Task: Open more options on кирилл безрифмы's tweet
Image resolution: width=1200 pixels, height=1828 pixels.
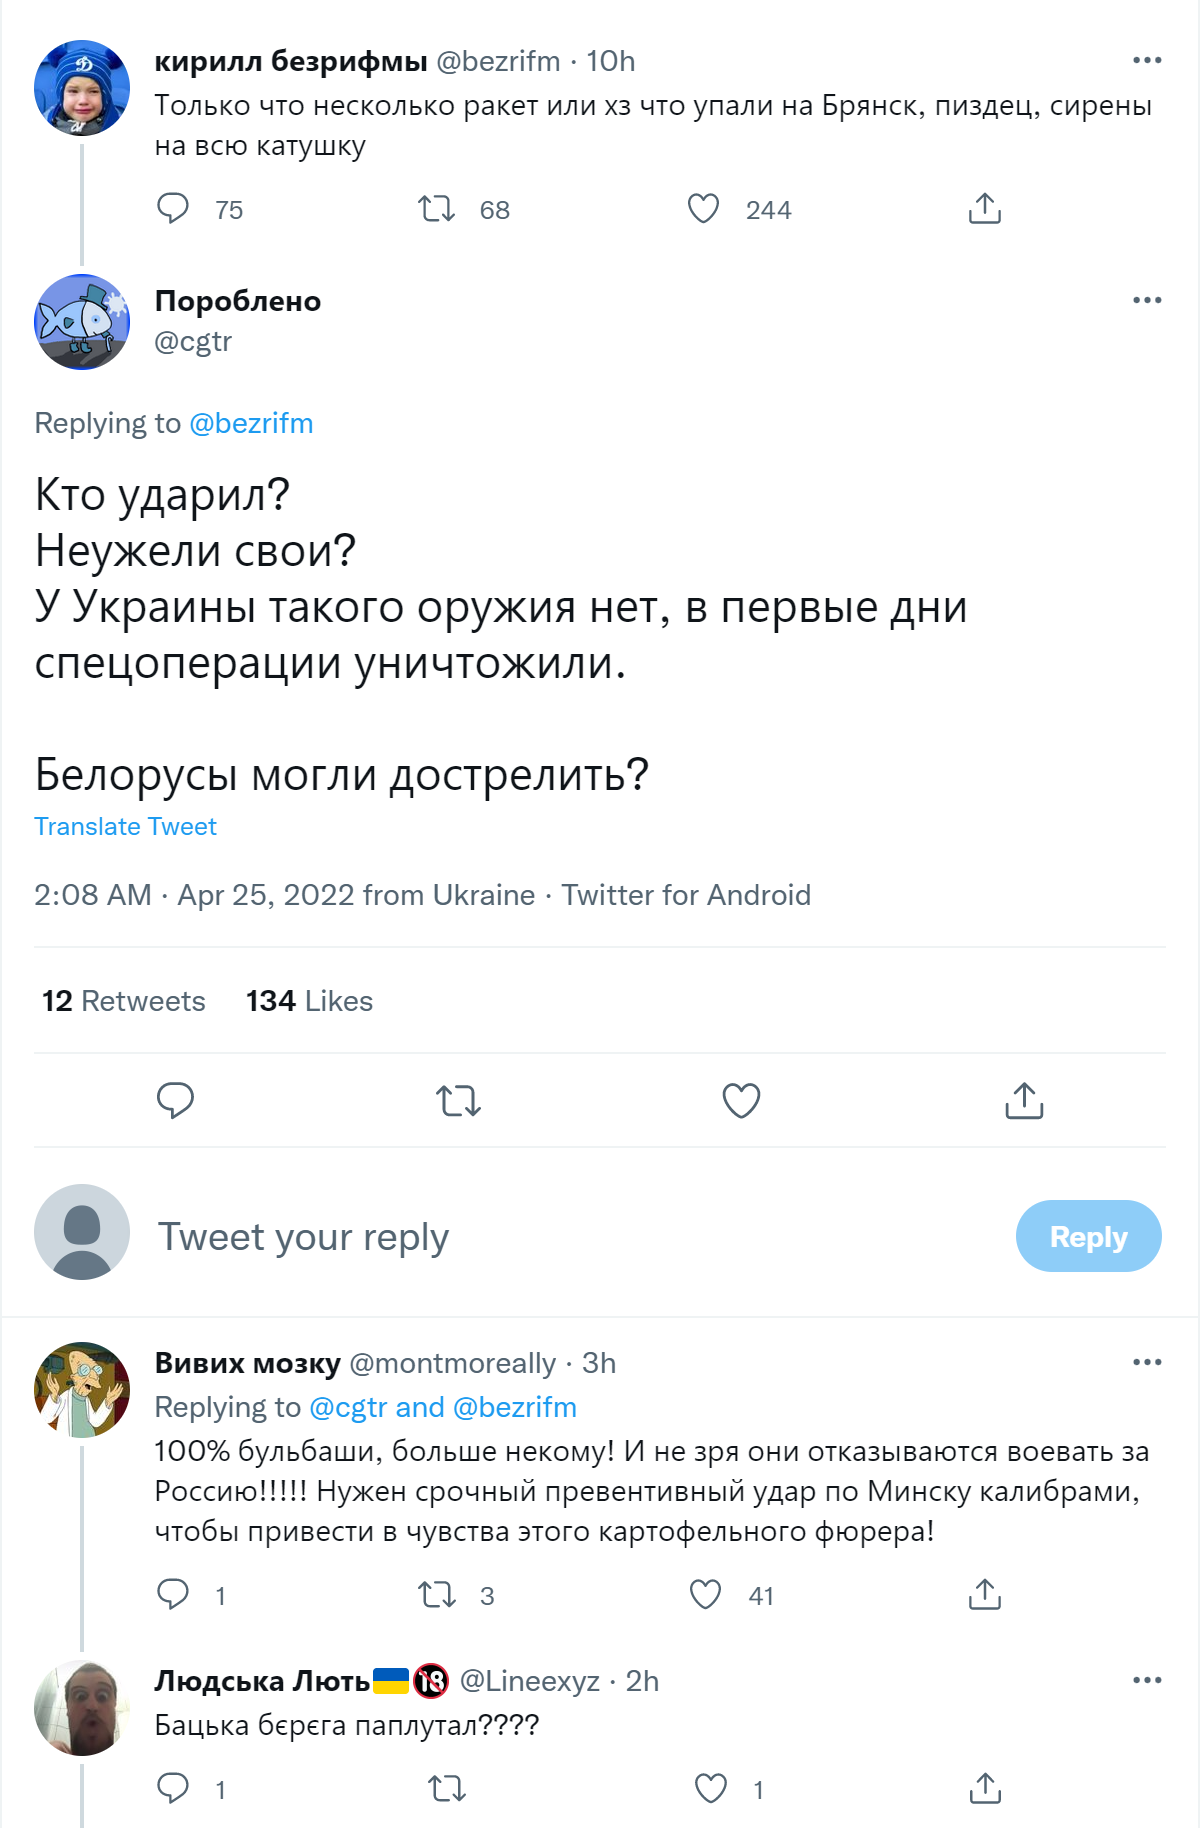Action: pos(1147,61)
